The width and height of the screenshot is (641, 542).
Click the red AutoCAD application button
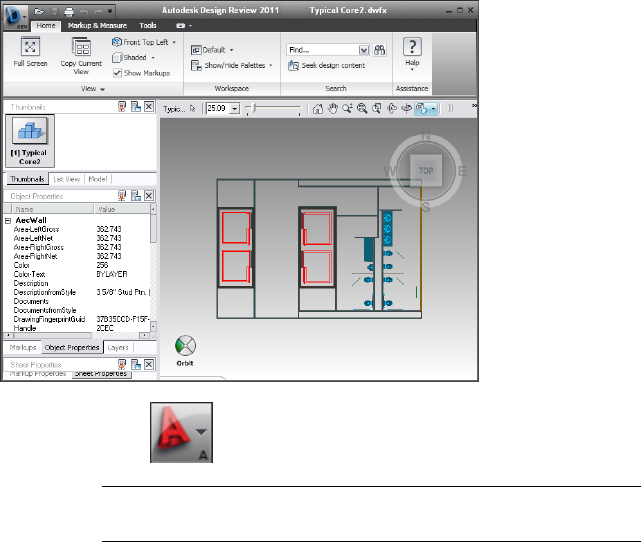182,432
